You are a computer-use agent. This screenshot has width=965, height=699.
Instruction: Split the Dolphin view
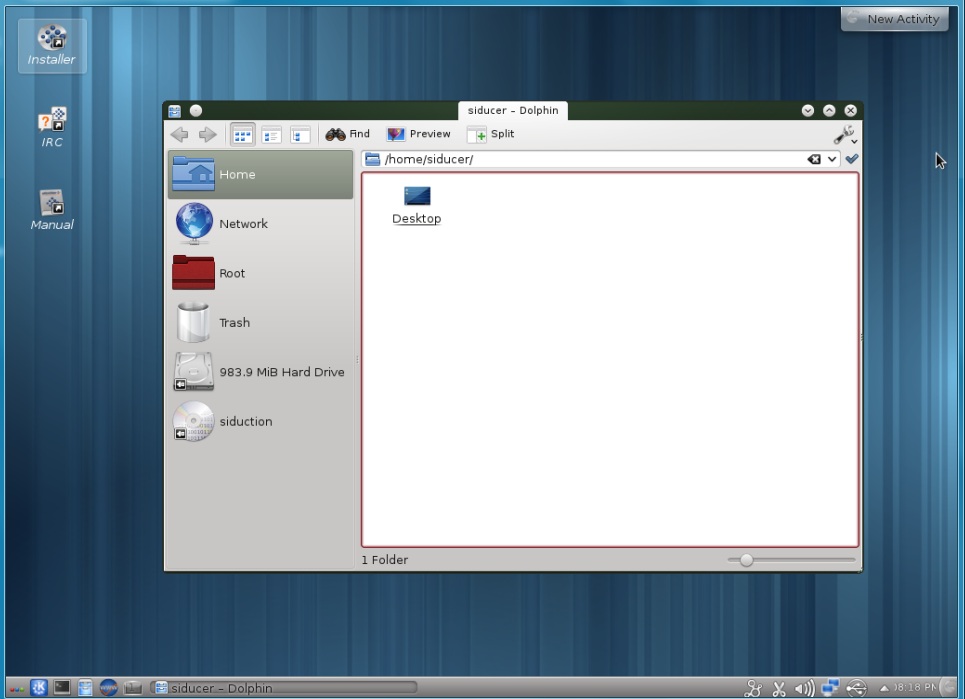[x=491, y=134]
